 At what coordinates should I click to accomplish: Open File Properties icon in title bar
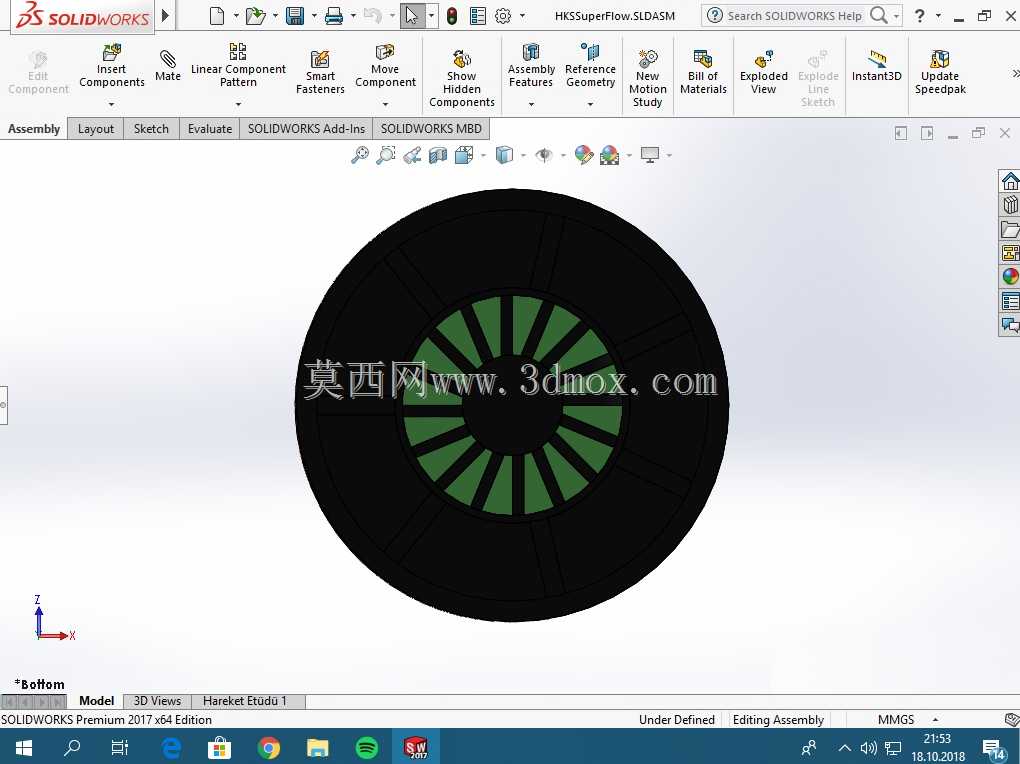point(477,16)
